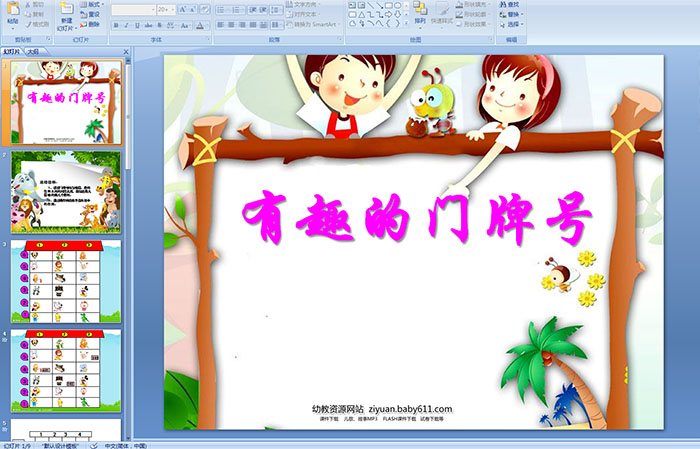
Task: Open the Font Color dropdown arrow
Action: (x=207, y=25)
